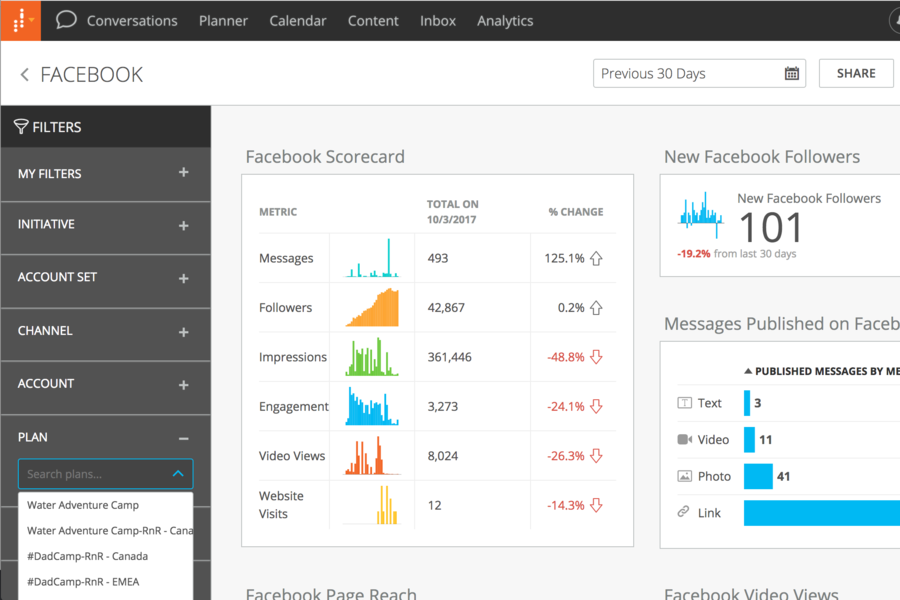Click the Video camera message type icon
Screen dimensions: 900x600
tap(685, 440)
